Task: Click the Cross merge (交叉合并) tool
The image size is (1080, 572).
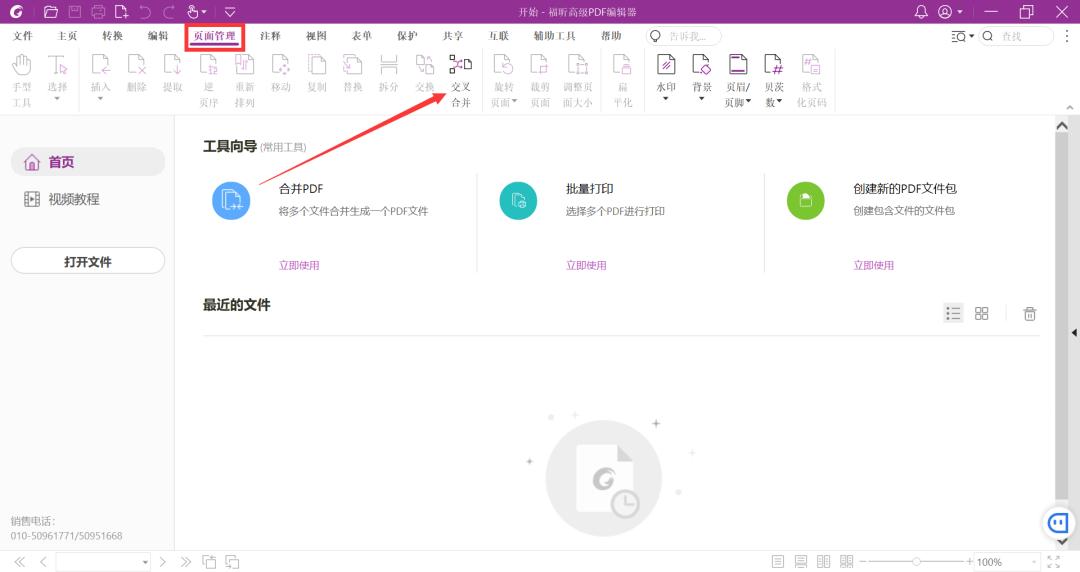Action: (461, 81)
